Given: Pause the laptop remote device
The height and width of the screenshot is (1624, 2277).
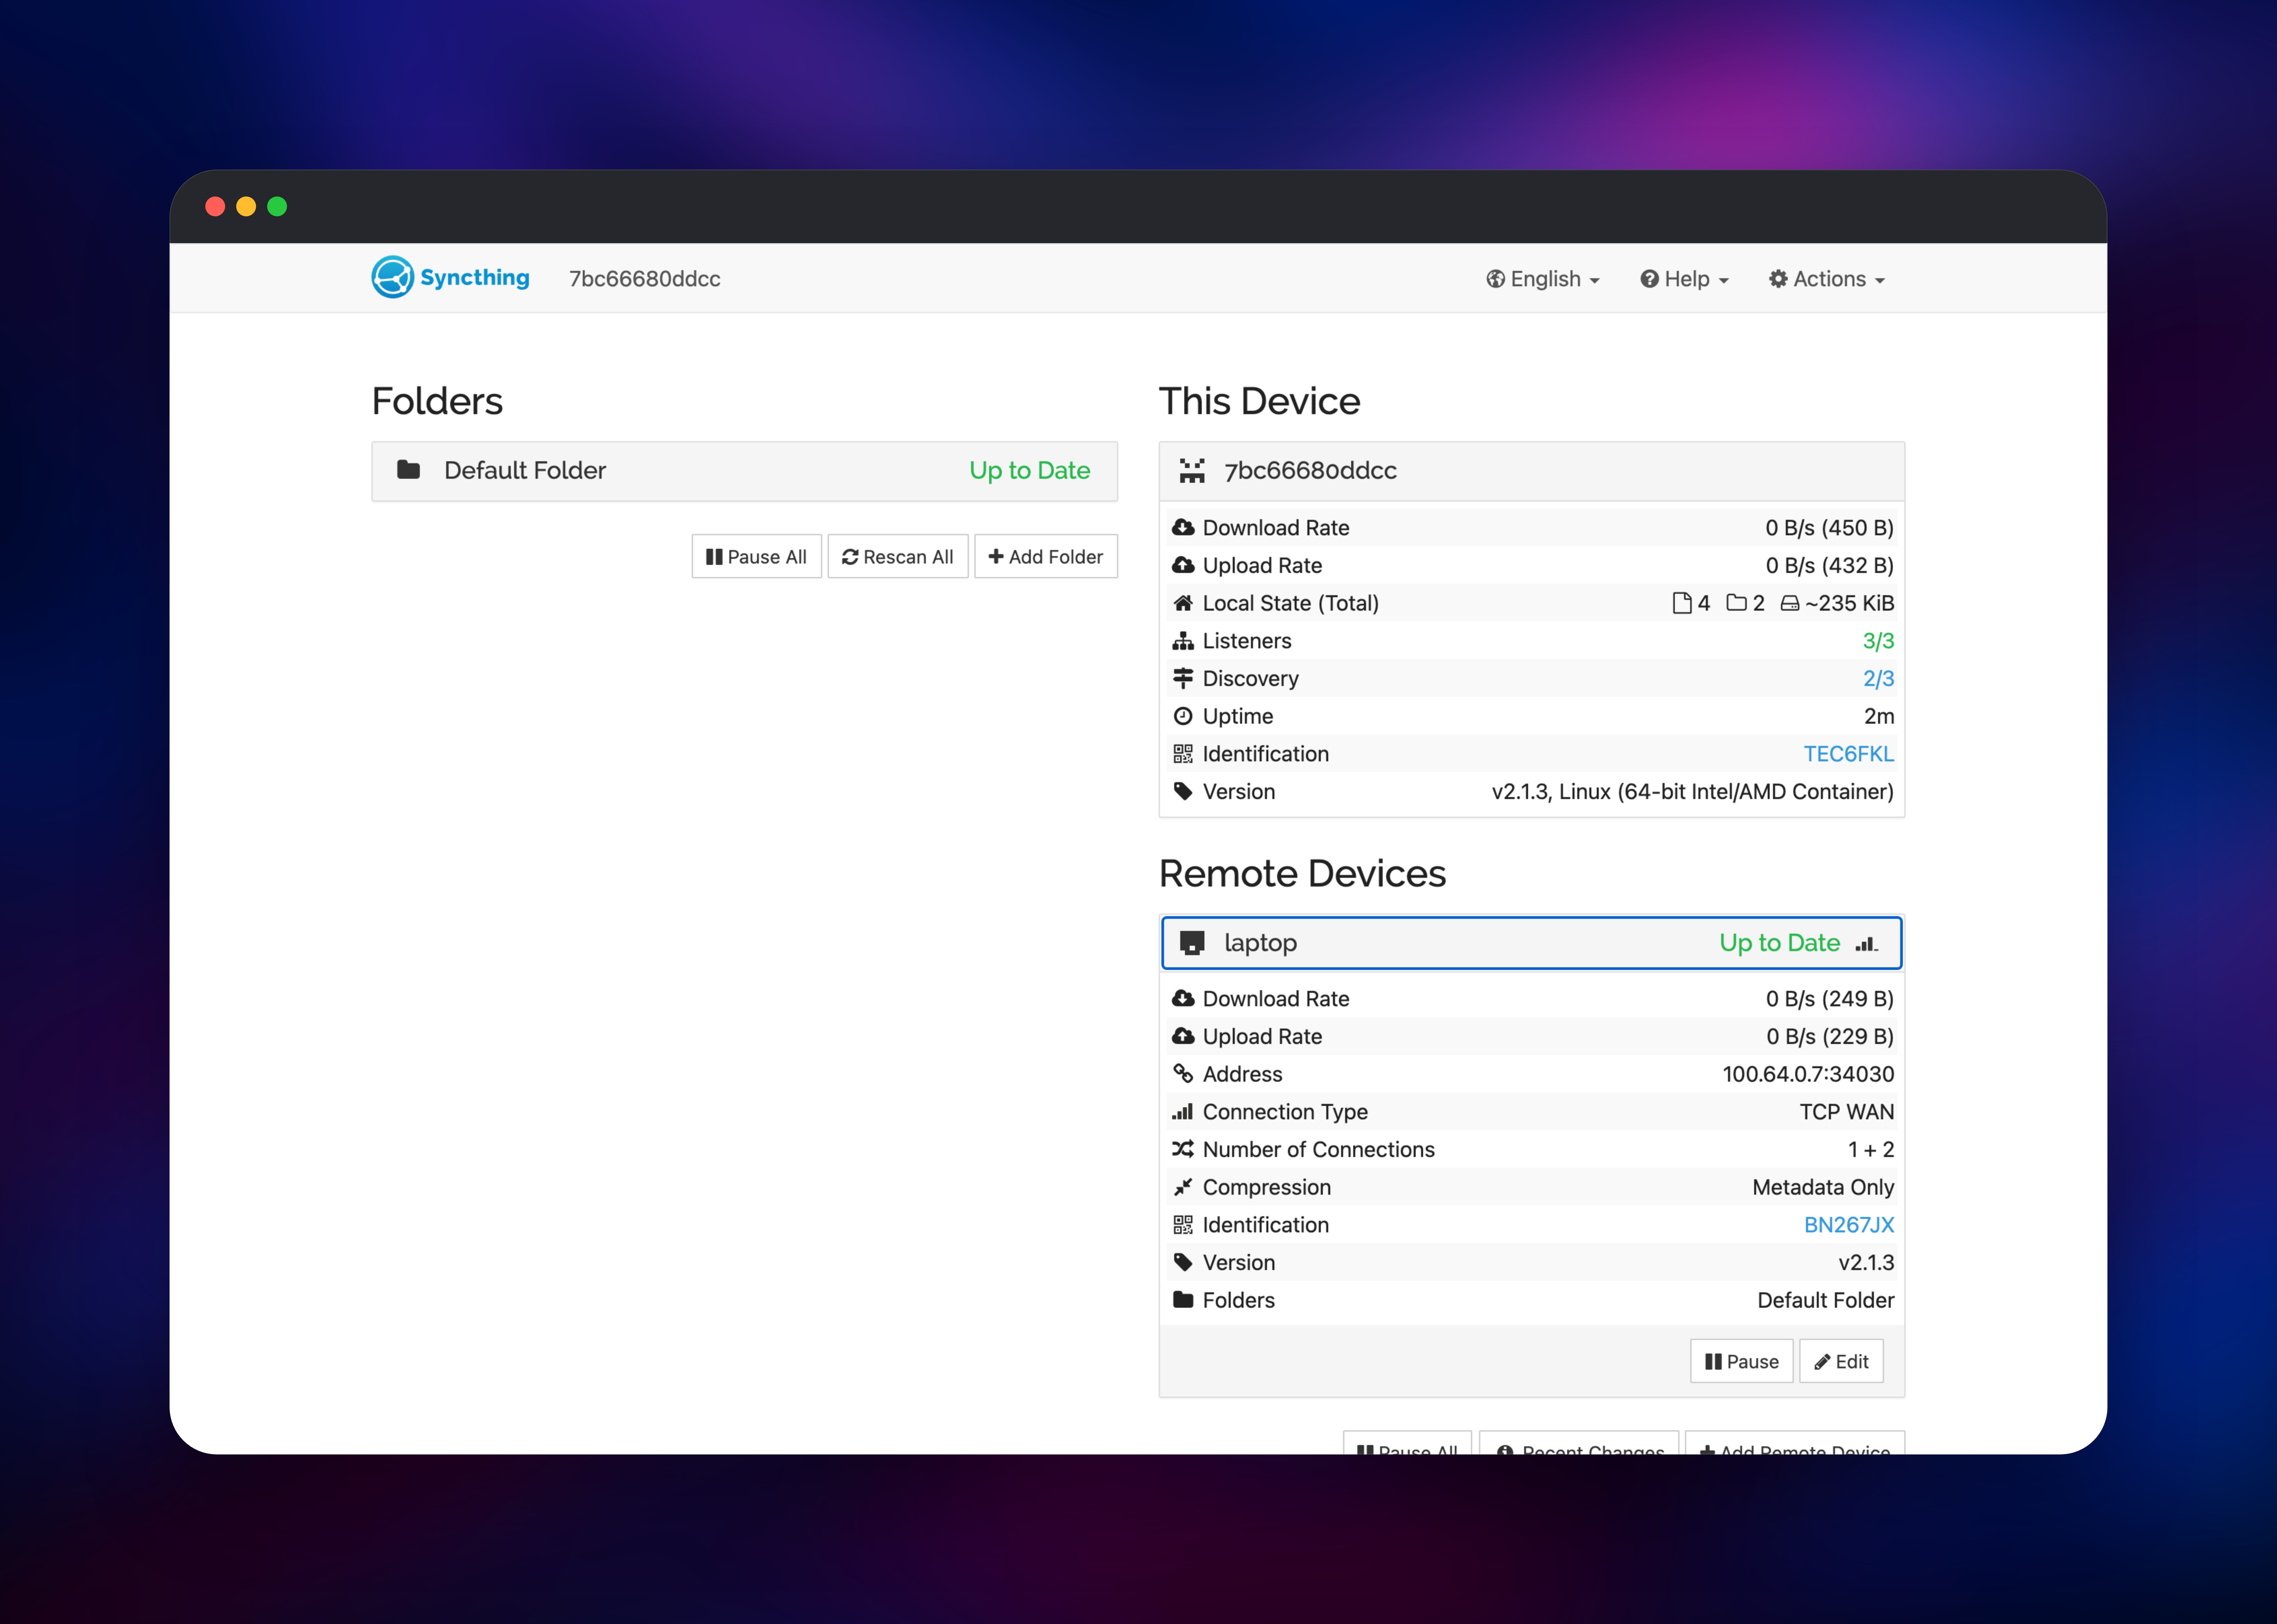Looking at the screenshot, I should click(x=1742, y=1361).
